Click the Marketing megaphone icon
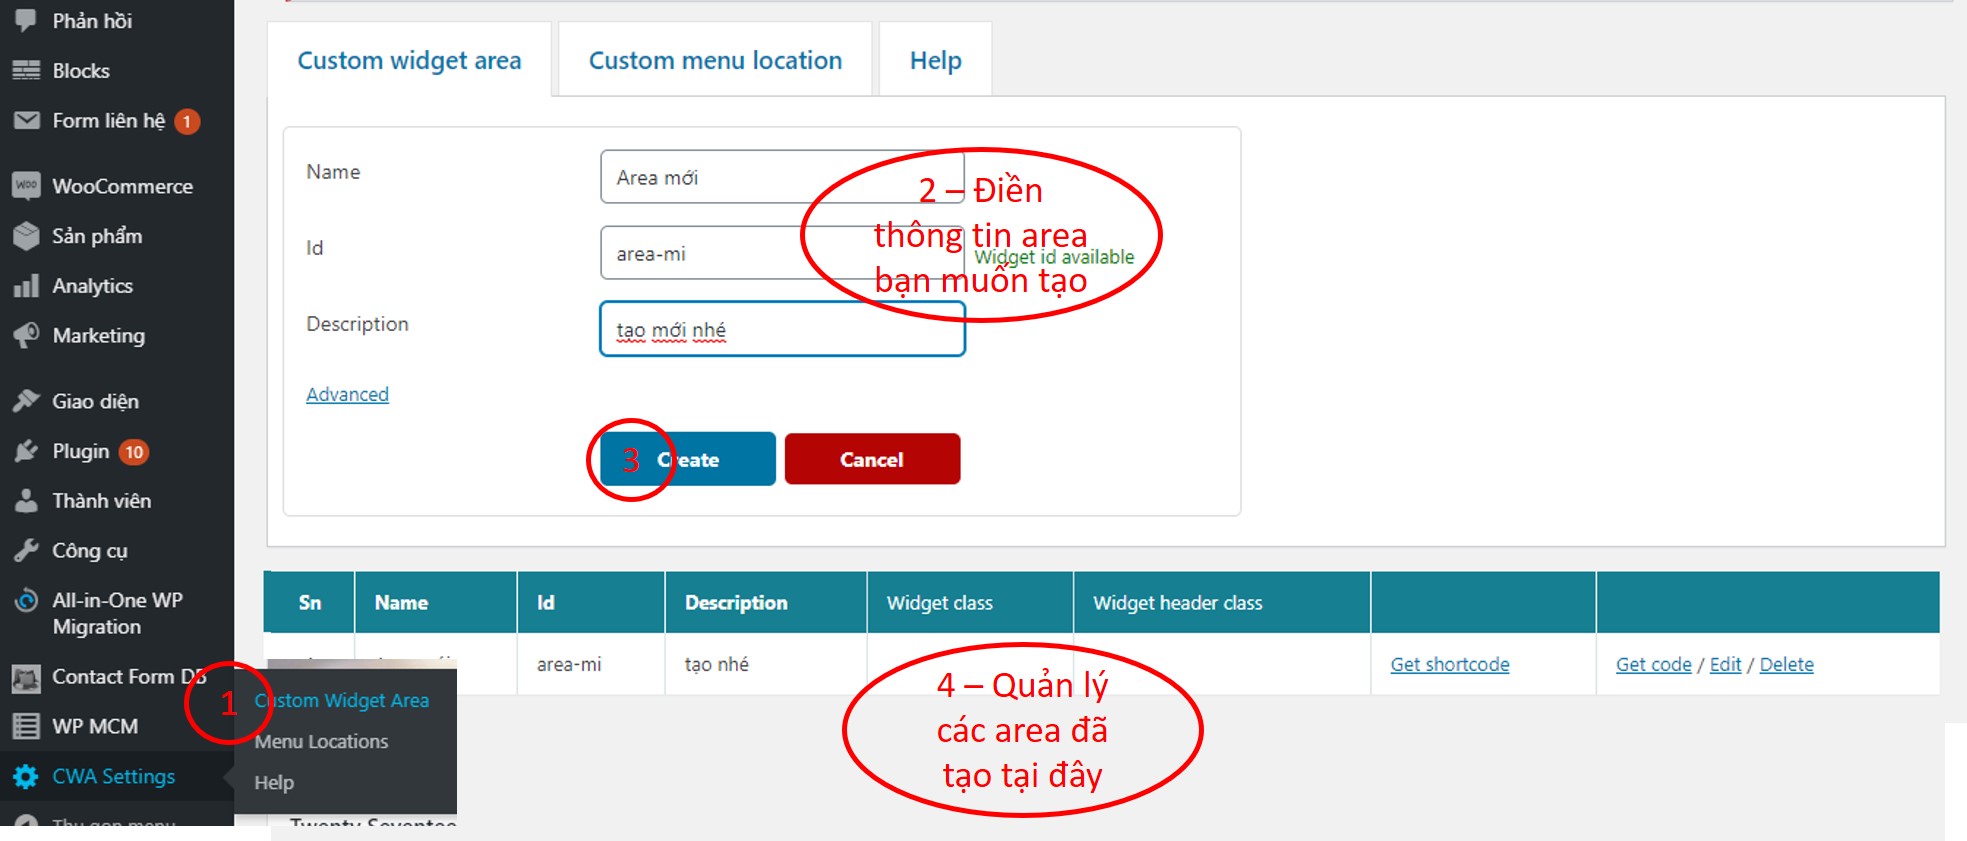1967x841 pixels. pyautogui.click(x=26, y=336)
